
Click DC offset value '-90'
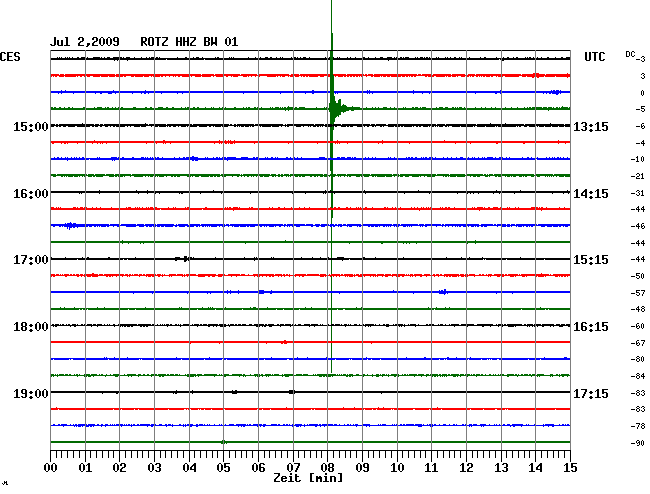tap(638, 443)
